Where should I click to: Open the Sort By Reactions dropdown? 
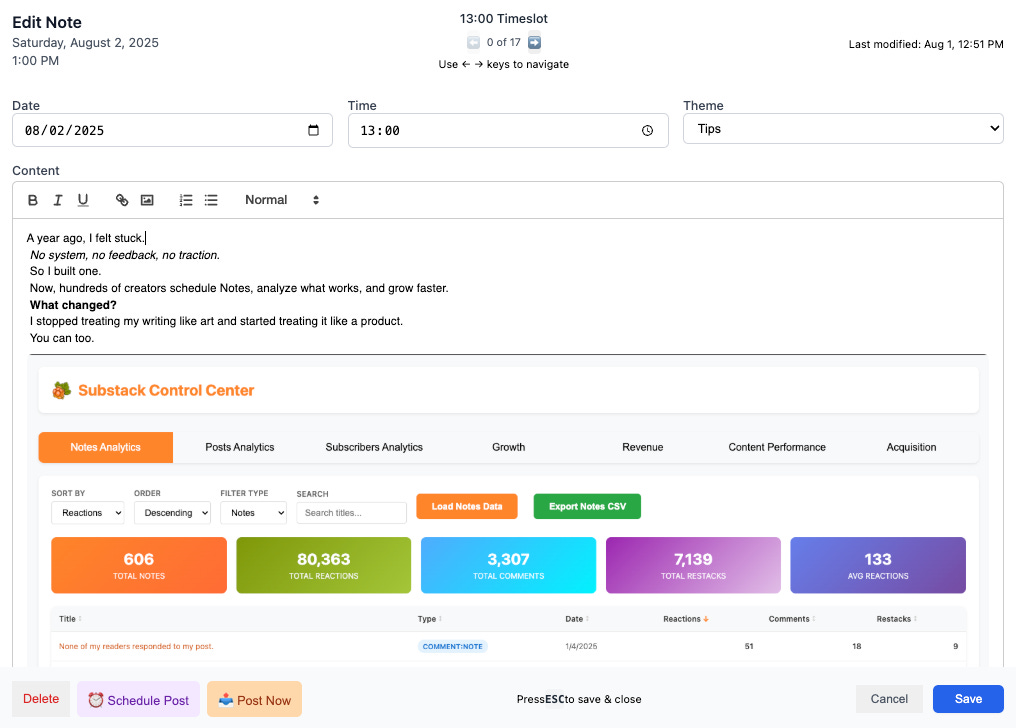click(87, 513)
